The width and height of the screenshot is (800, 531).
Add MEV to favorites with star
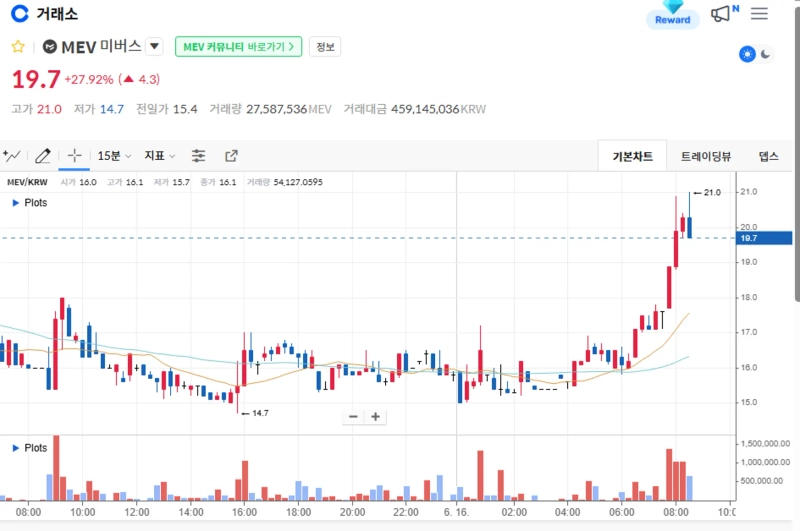point(18,46)
